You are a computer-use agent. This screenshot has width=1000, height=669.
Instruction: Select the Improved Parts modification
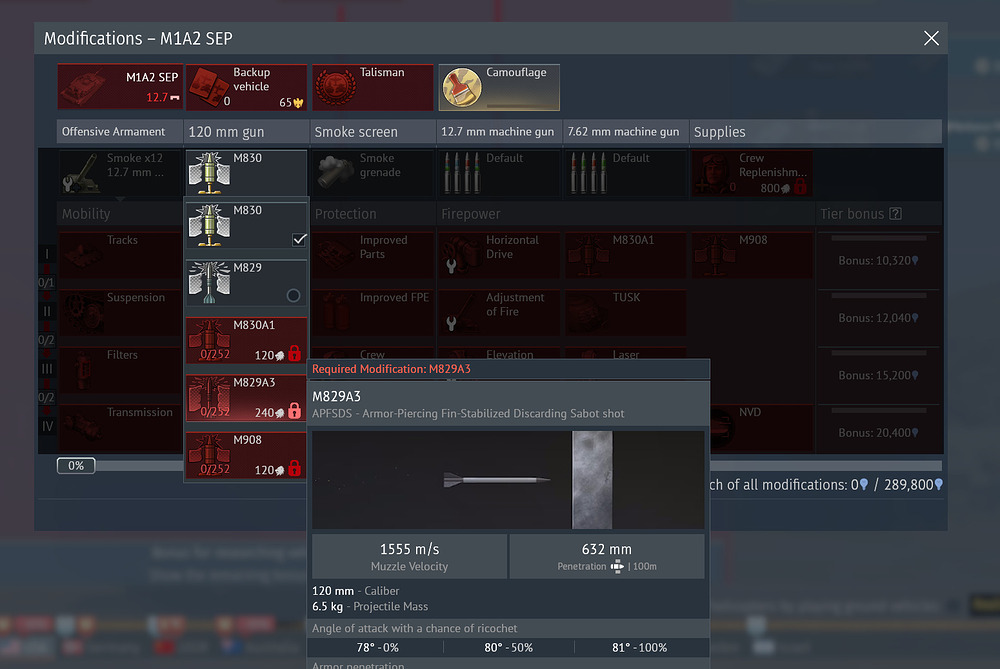tap(372, 255)
